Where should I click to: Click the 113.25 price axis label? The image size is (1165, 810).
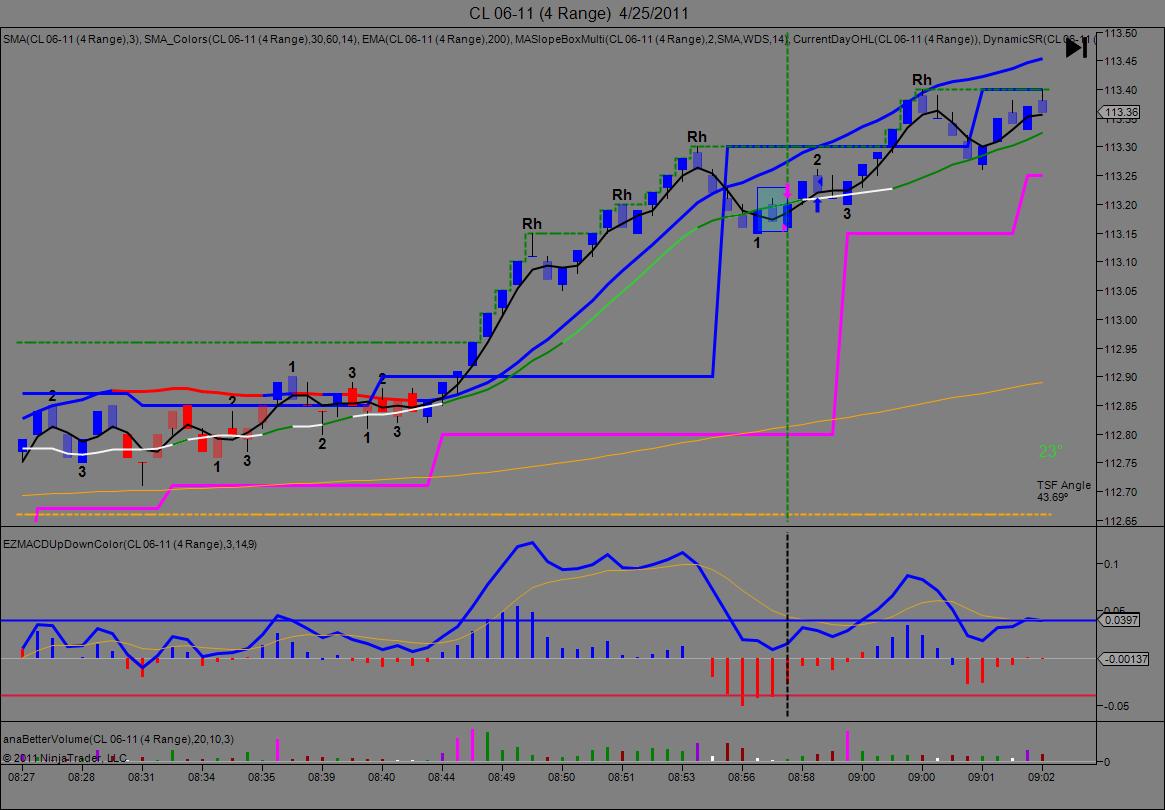point(1120,176)
